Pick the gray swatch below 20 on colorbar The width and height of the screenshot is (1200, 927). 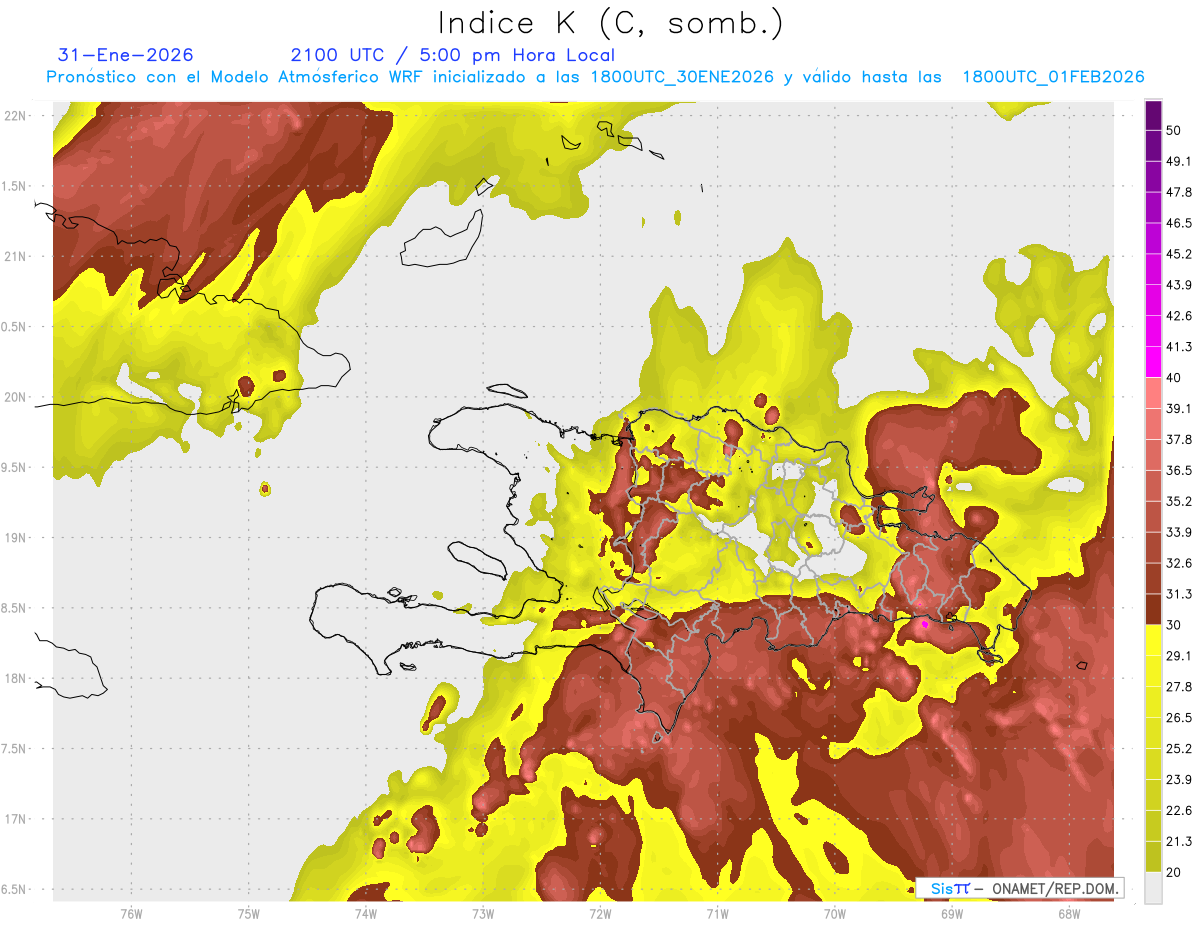click(x=1153, y=887)
